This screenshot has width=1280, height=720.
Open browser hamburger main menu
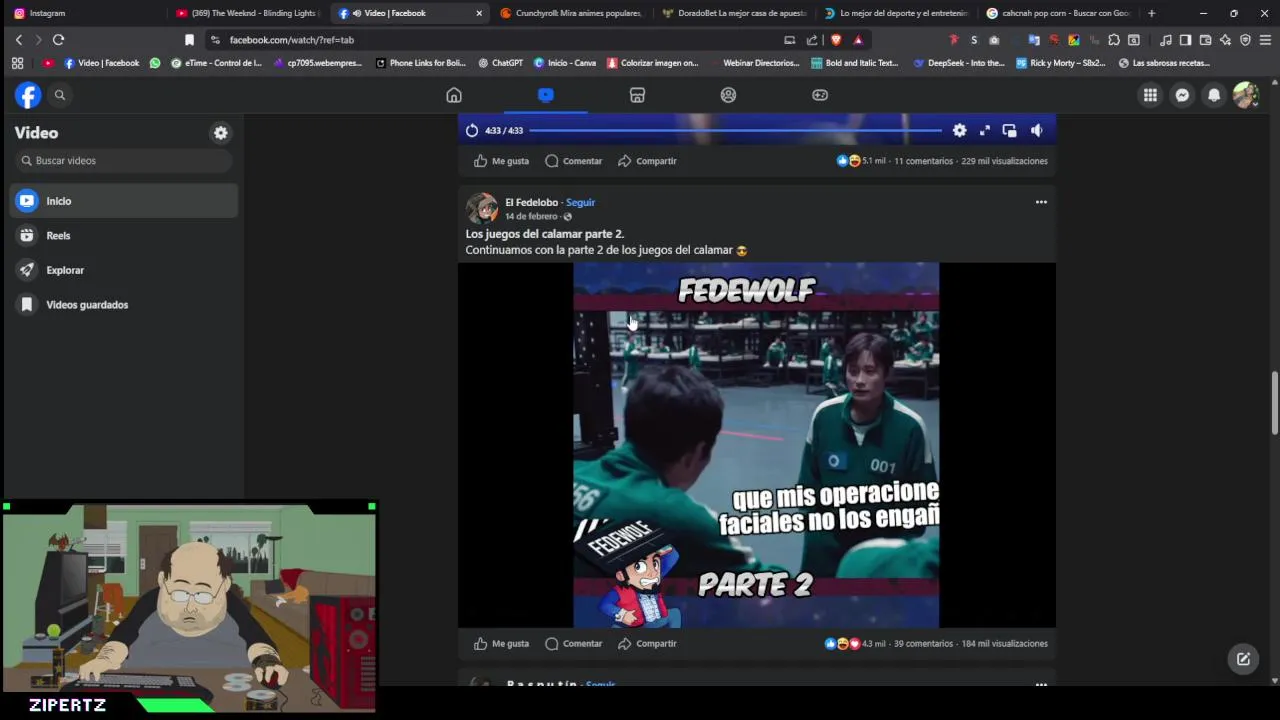[1265, 40]
